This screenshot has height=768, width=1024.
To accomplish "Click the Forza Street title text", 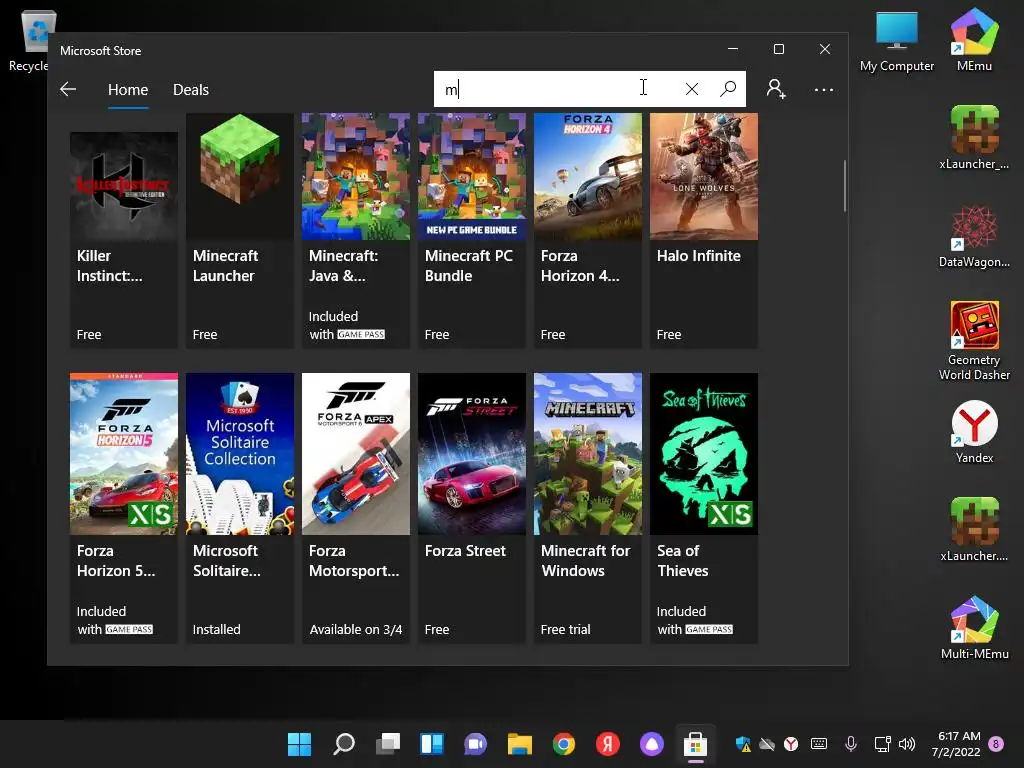I will pyautogui.click(x=465, y=551).
